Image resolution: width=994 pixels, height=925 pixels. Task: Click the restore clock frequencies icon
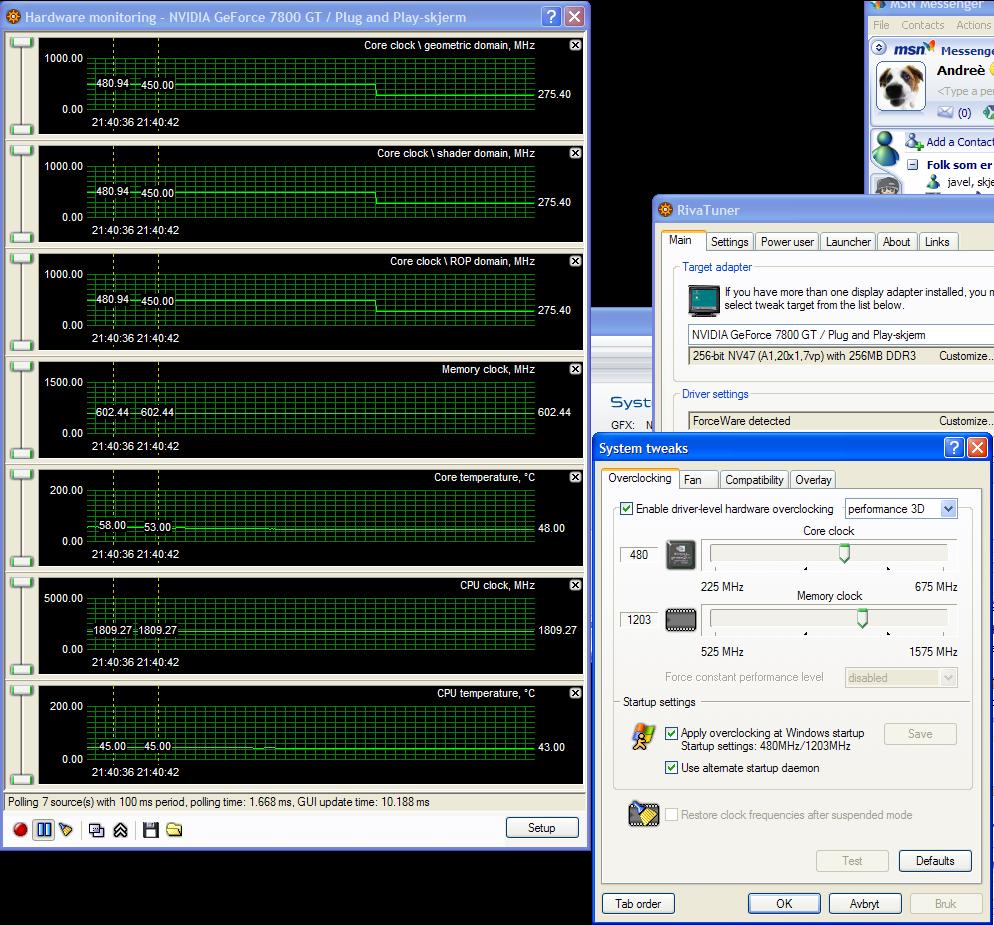pyautogui.click(x=643, y=814)
